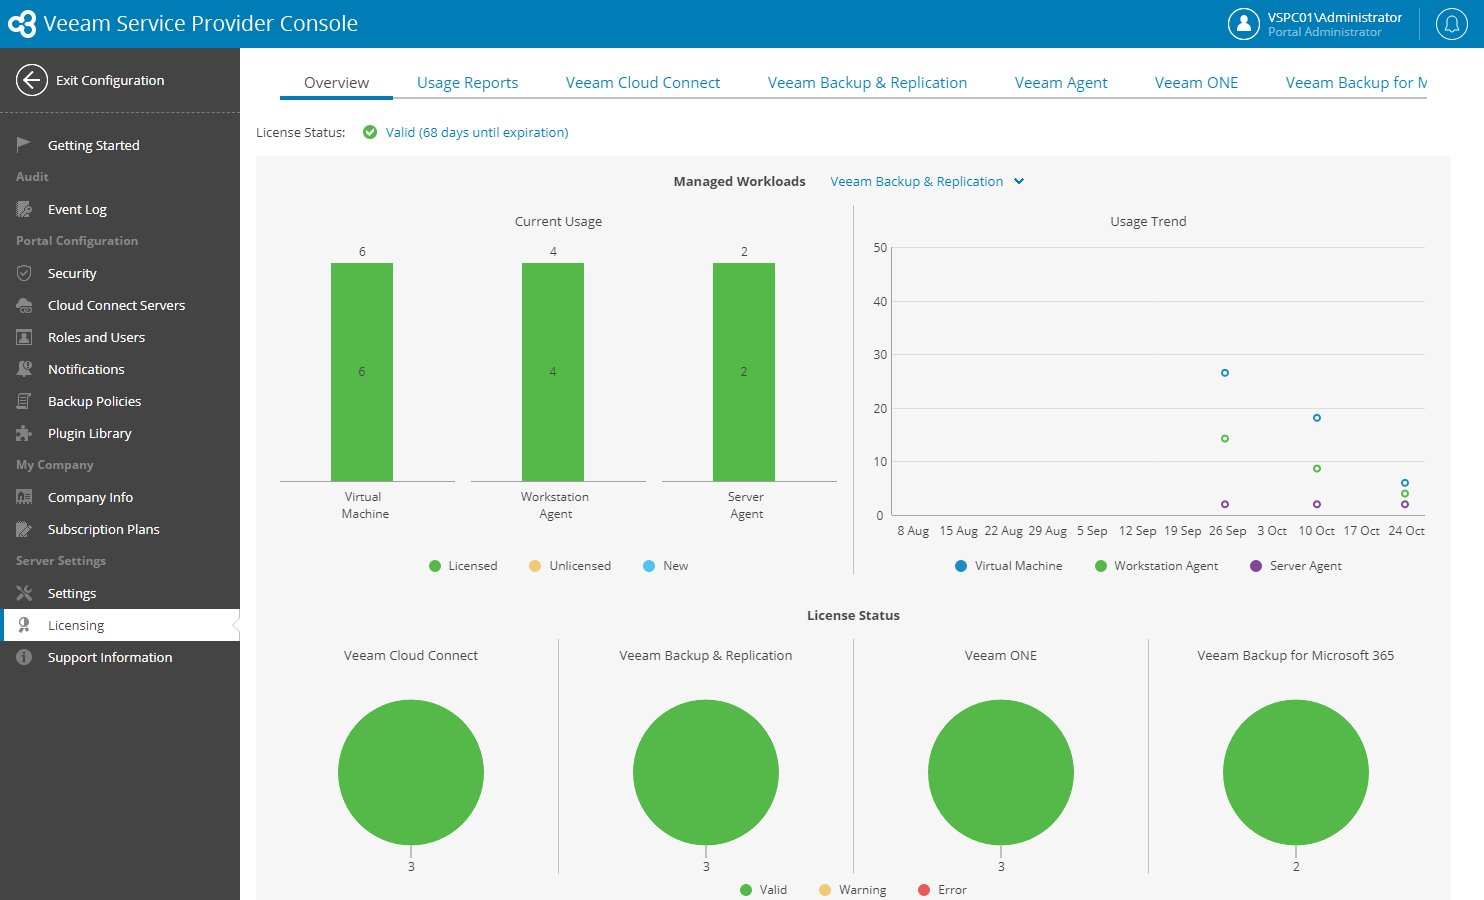Open the Veeam Cloud Connect tab

pyautogui.click(x=643, y=83)
